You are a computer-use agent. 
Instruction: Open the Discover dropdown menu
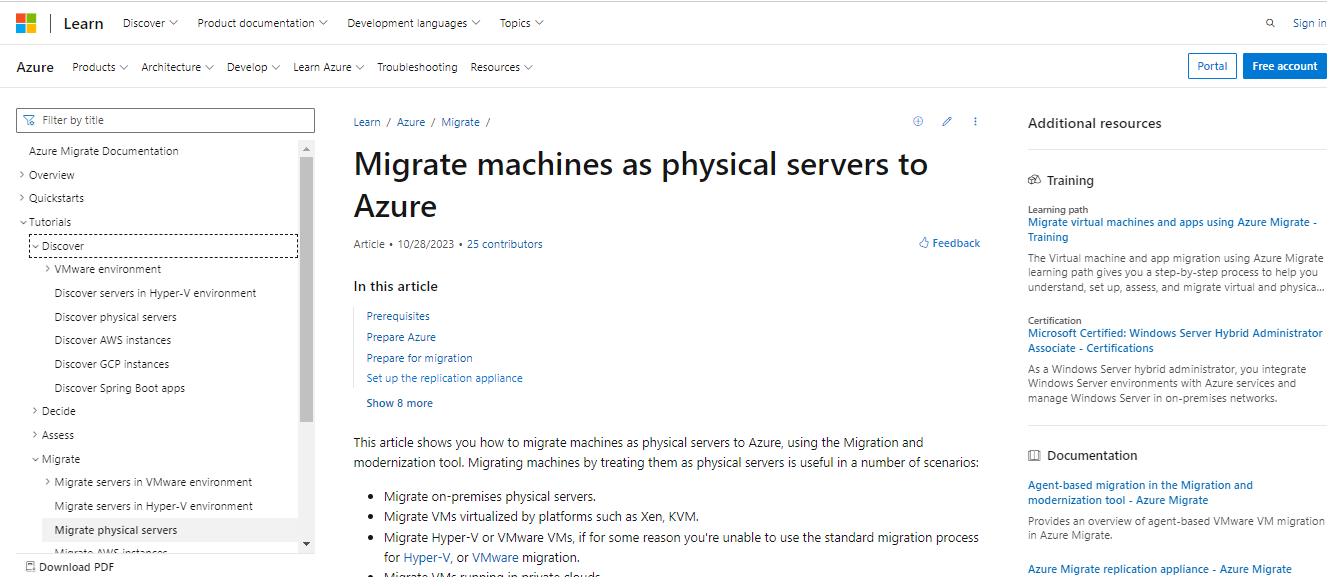point(150,23)
